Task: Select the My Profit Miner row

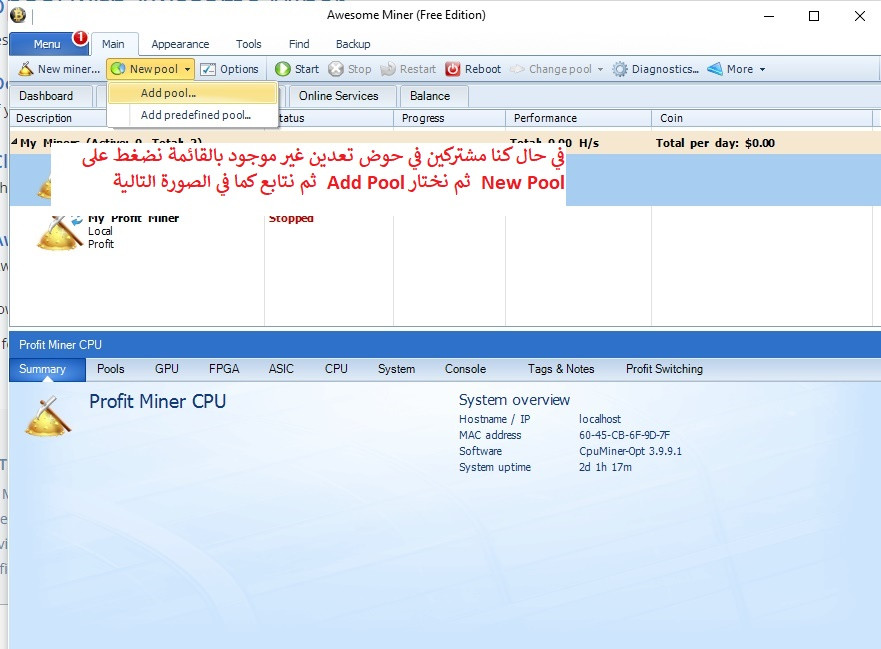Action: coord(444,232)
